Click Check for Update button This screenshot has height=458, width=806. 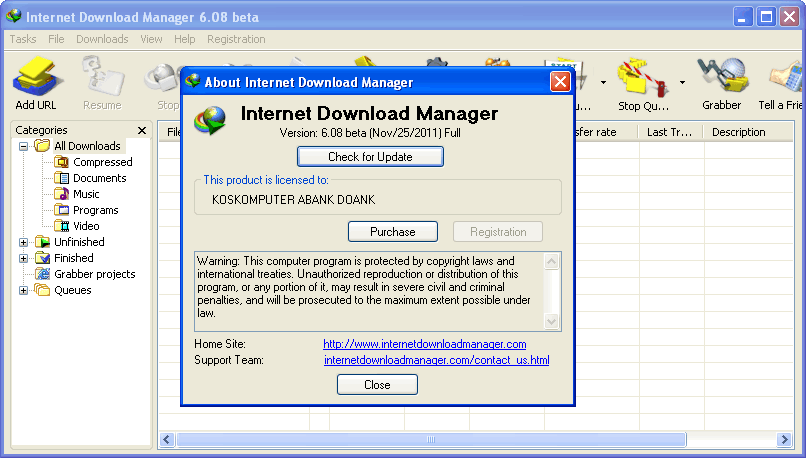[370, 157]
